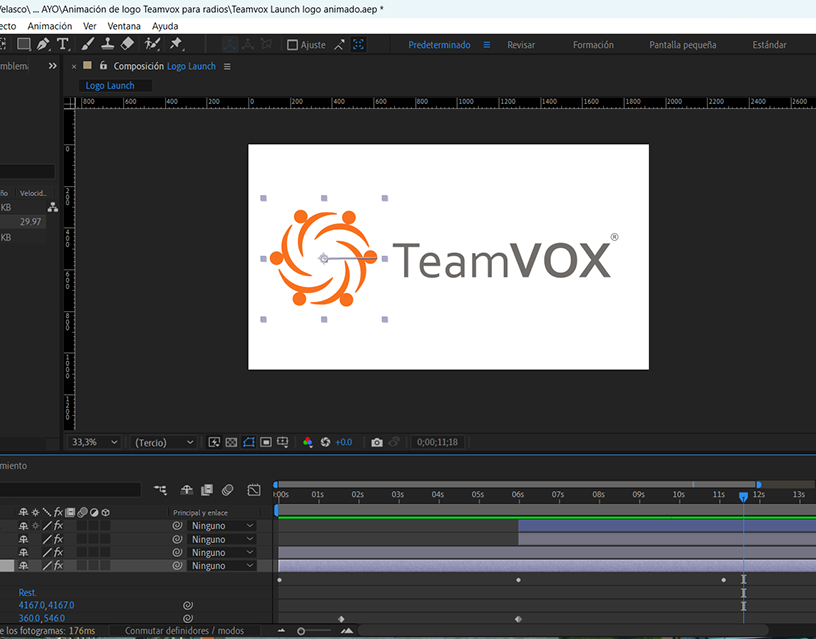Open third layer's Ninguno parent dropdown
816x639 pixels.
[222, 553]
